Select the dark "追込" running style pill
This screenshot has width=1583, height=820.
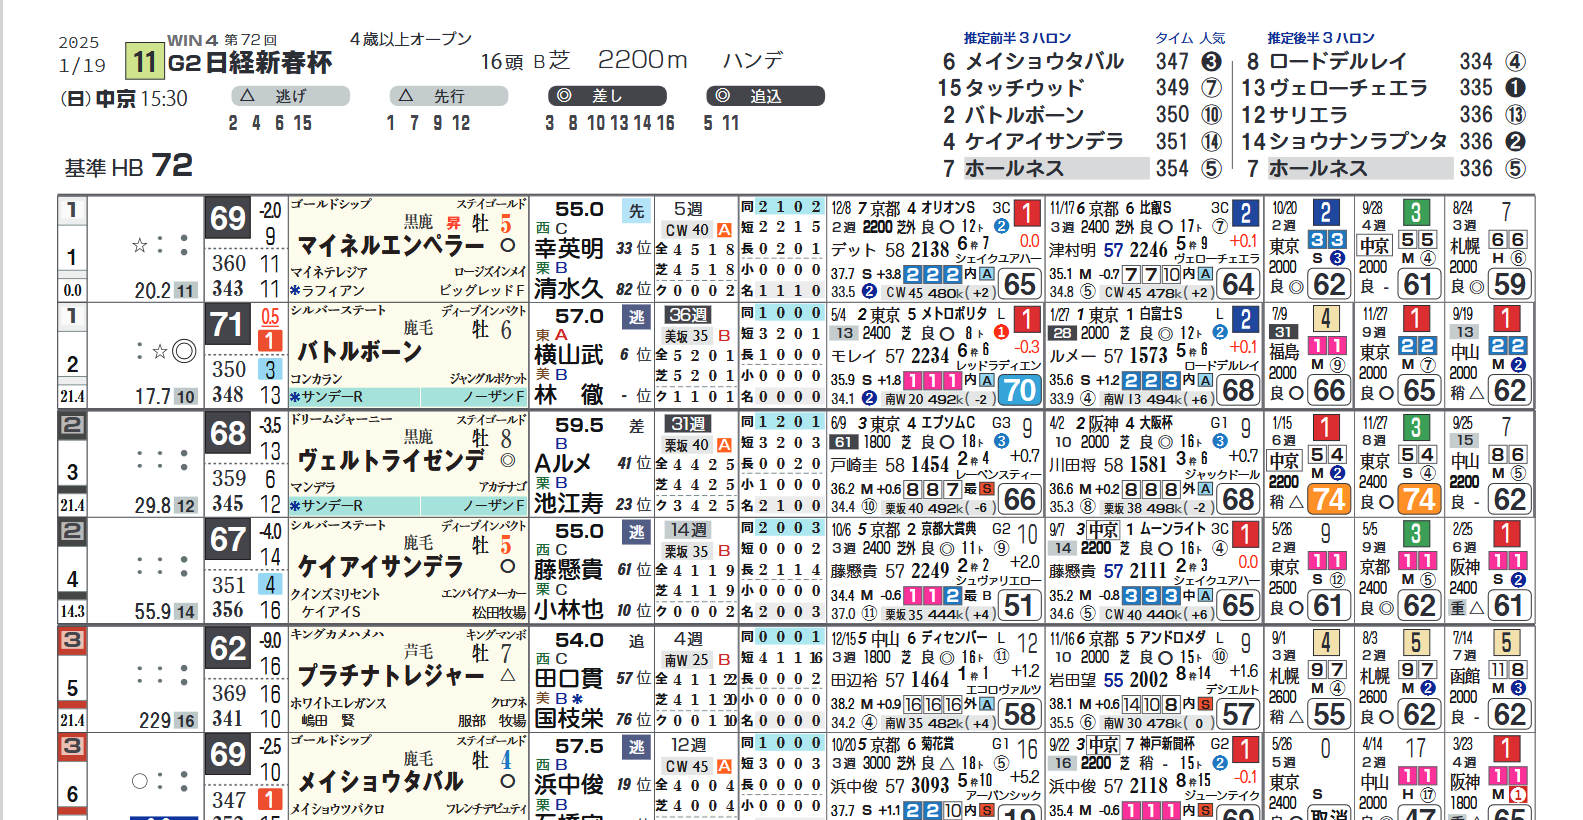765,96
